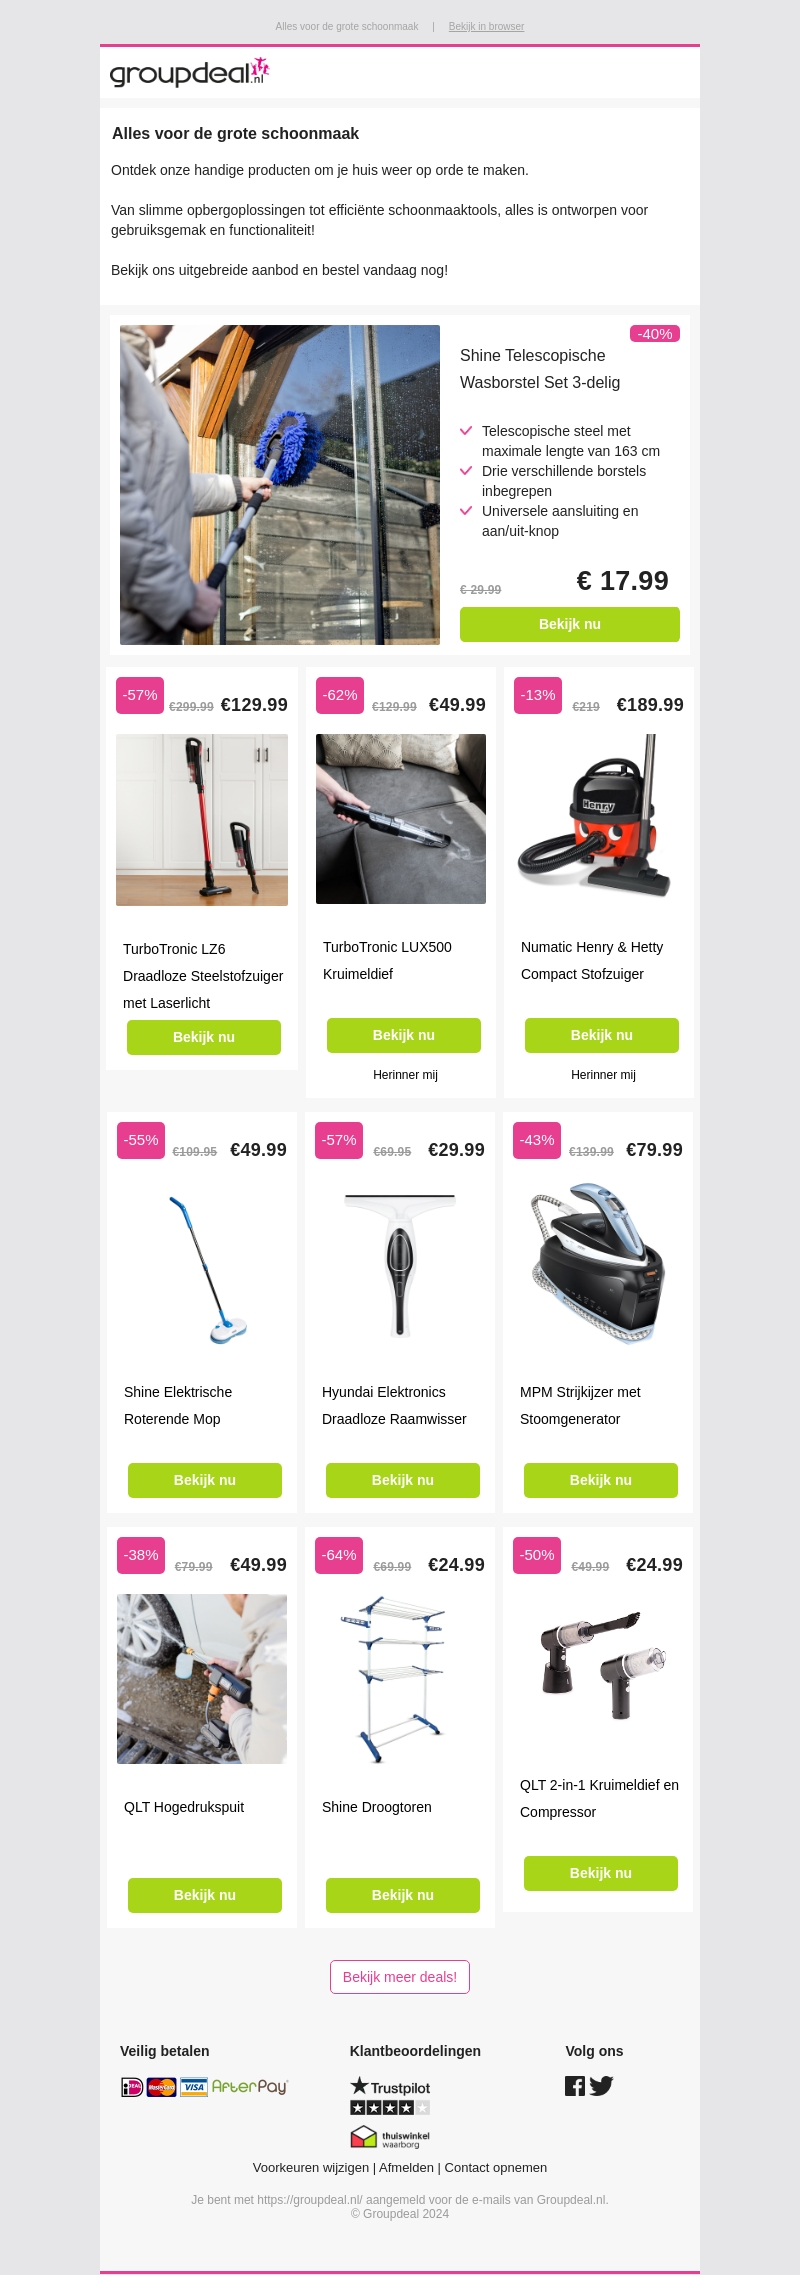This screenshot has height=2275, width=800.
Task: Click Herinner mij under TurboTronic LUX500
Action: tap(405, 1075)
